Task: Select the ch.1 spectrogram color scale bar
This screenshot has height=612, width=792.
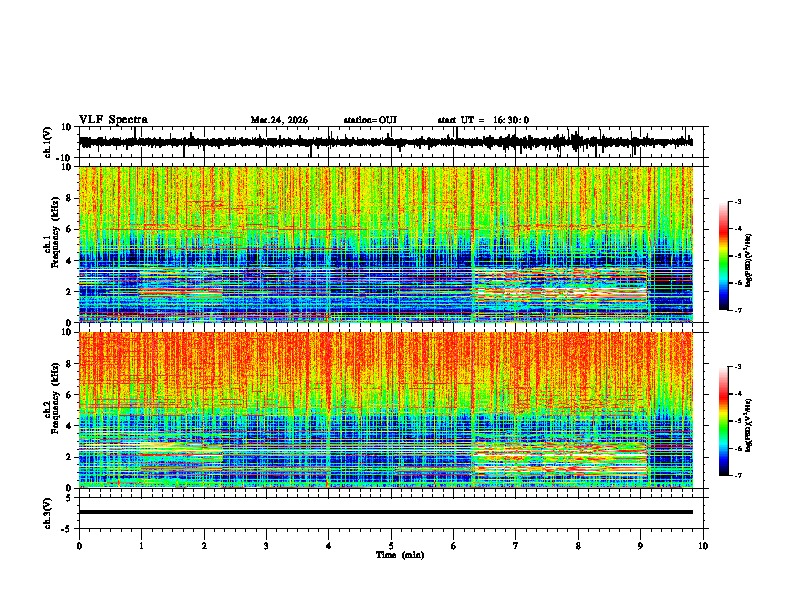Action: 724,256
